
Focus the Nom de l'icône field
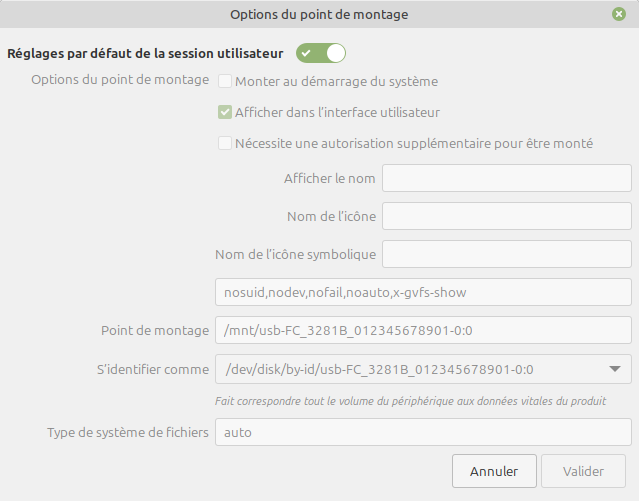[x=506, y=216]
